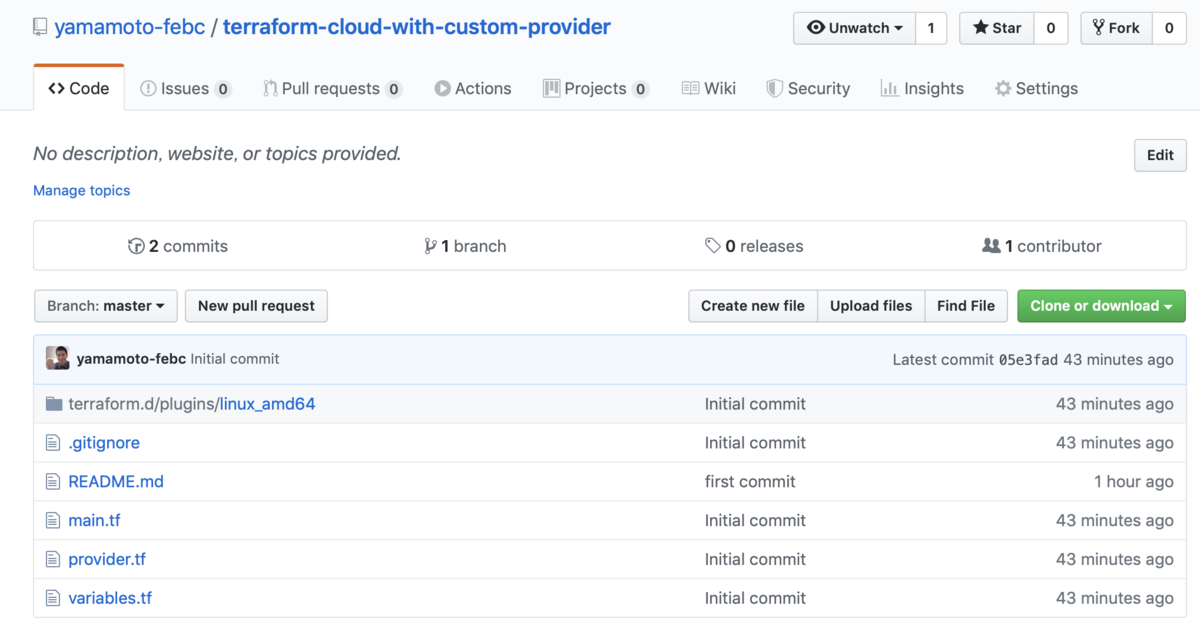Click the commits history clock icon
The width and height of the screenshot is (1200, 625).
pos(136,246)
